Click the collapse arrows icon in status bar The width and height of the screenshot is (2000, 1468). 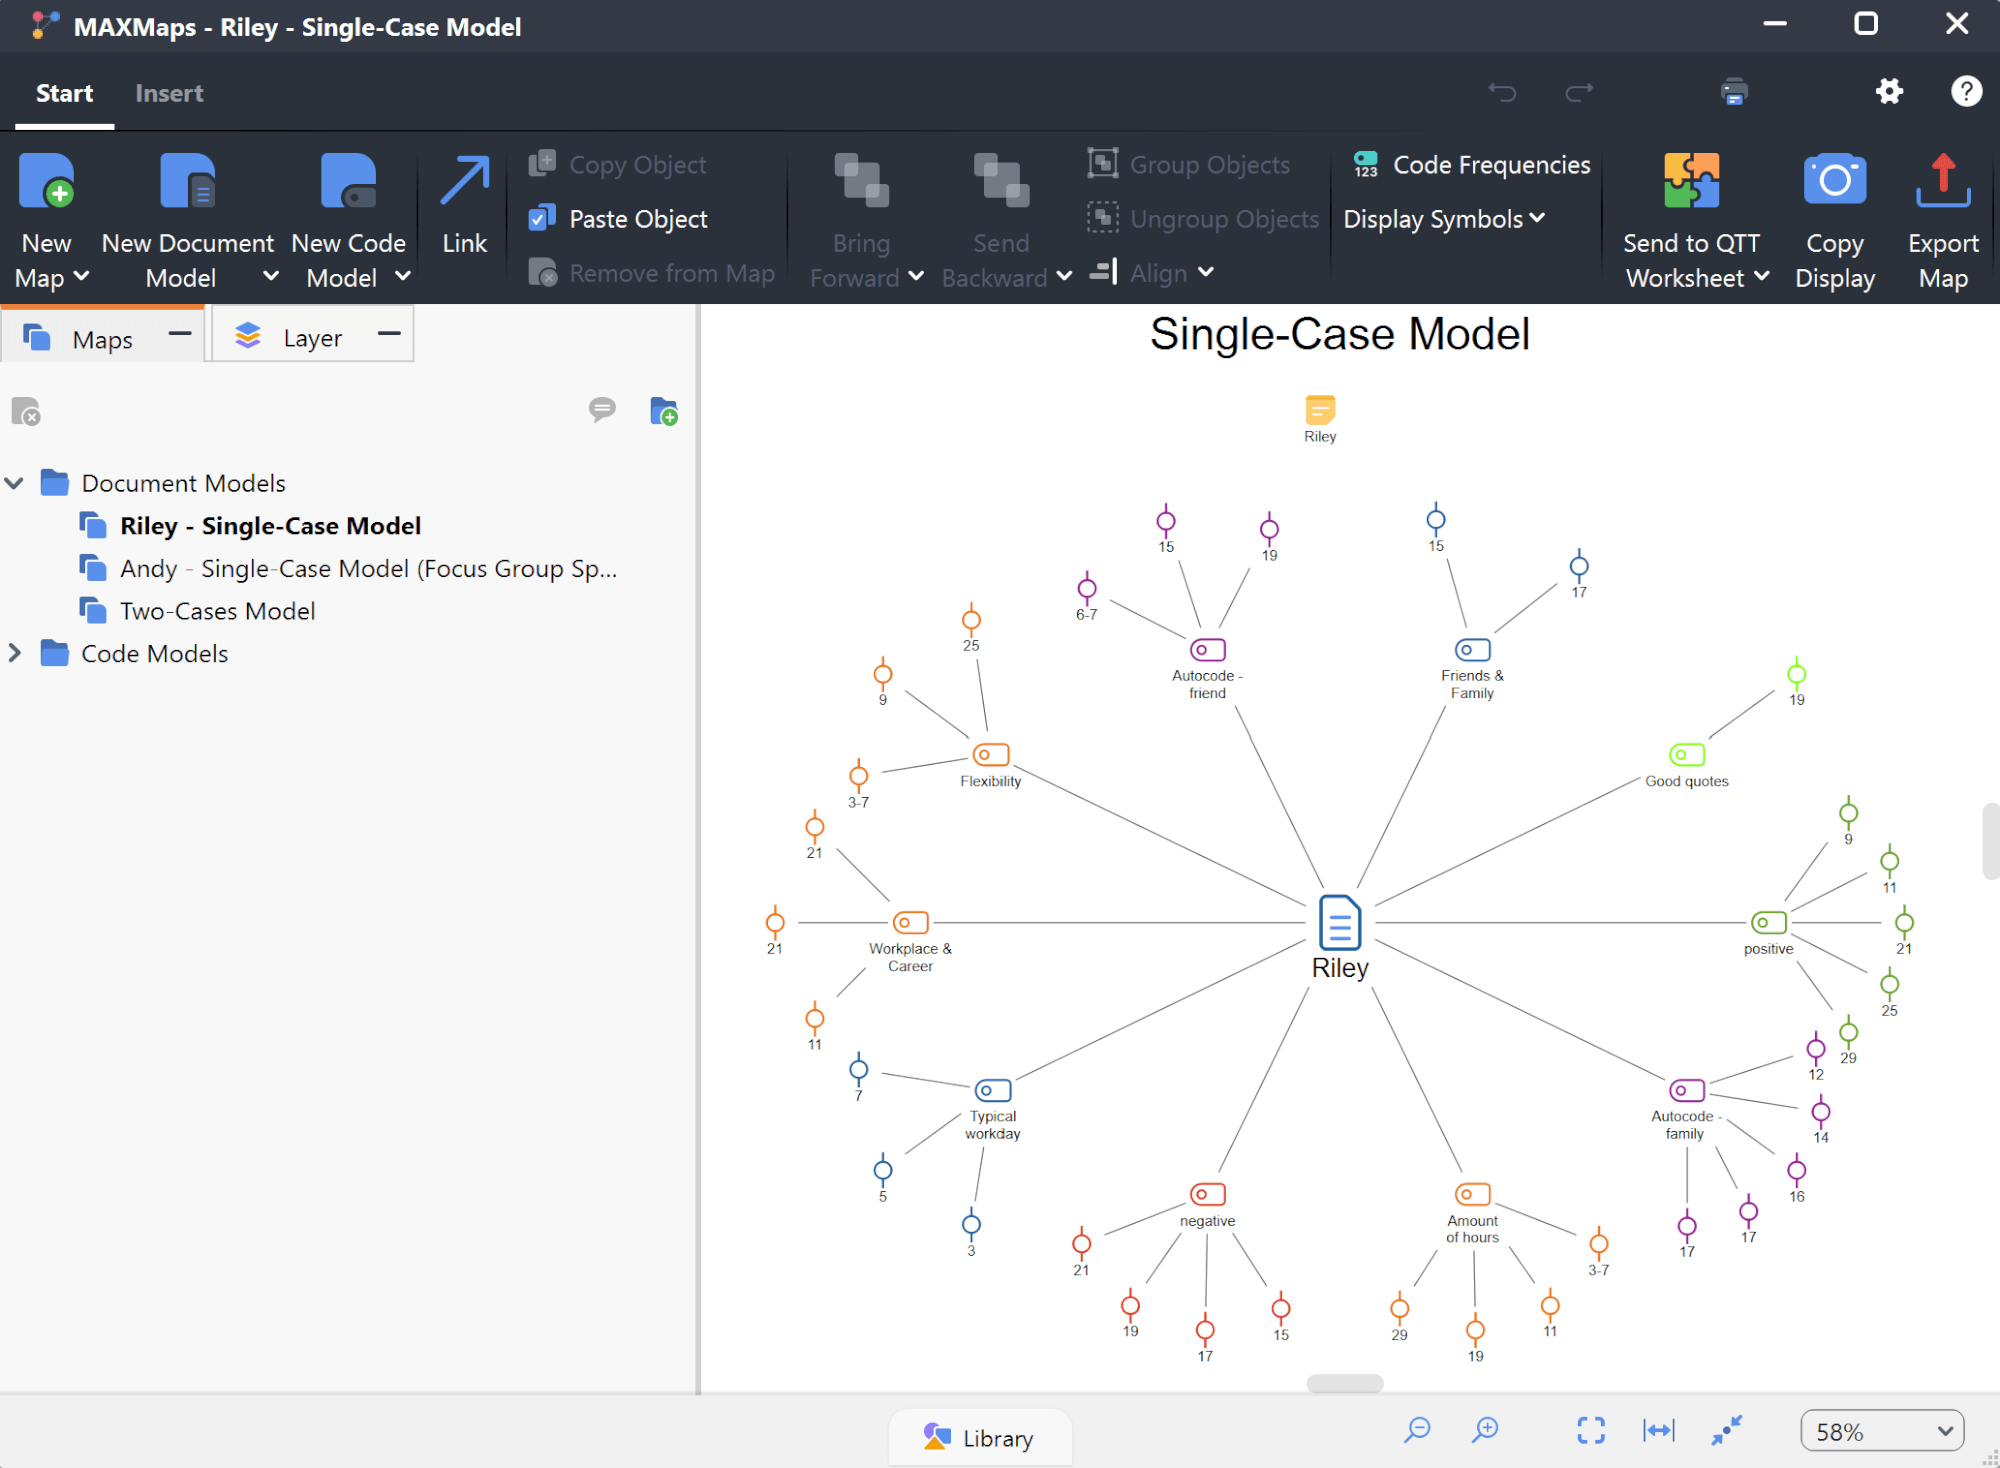pos(1726,1430)
